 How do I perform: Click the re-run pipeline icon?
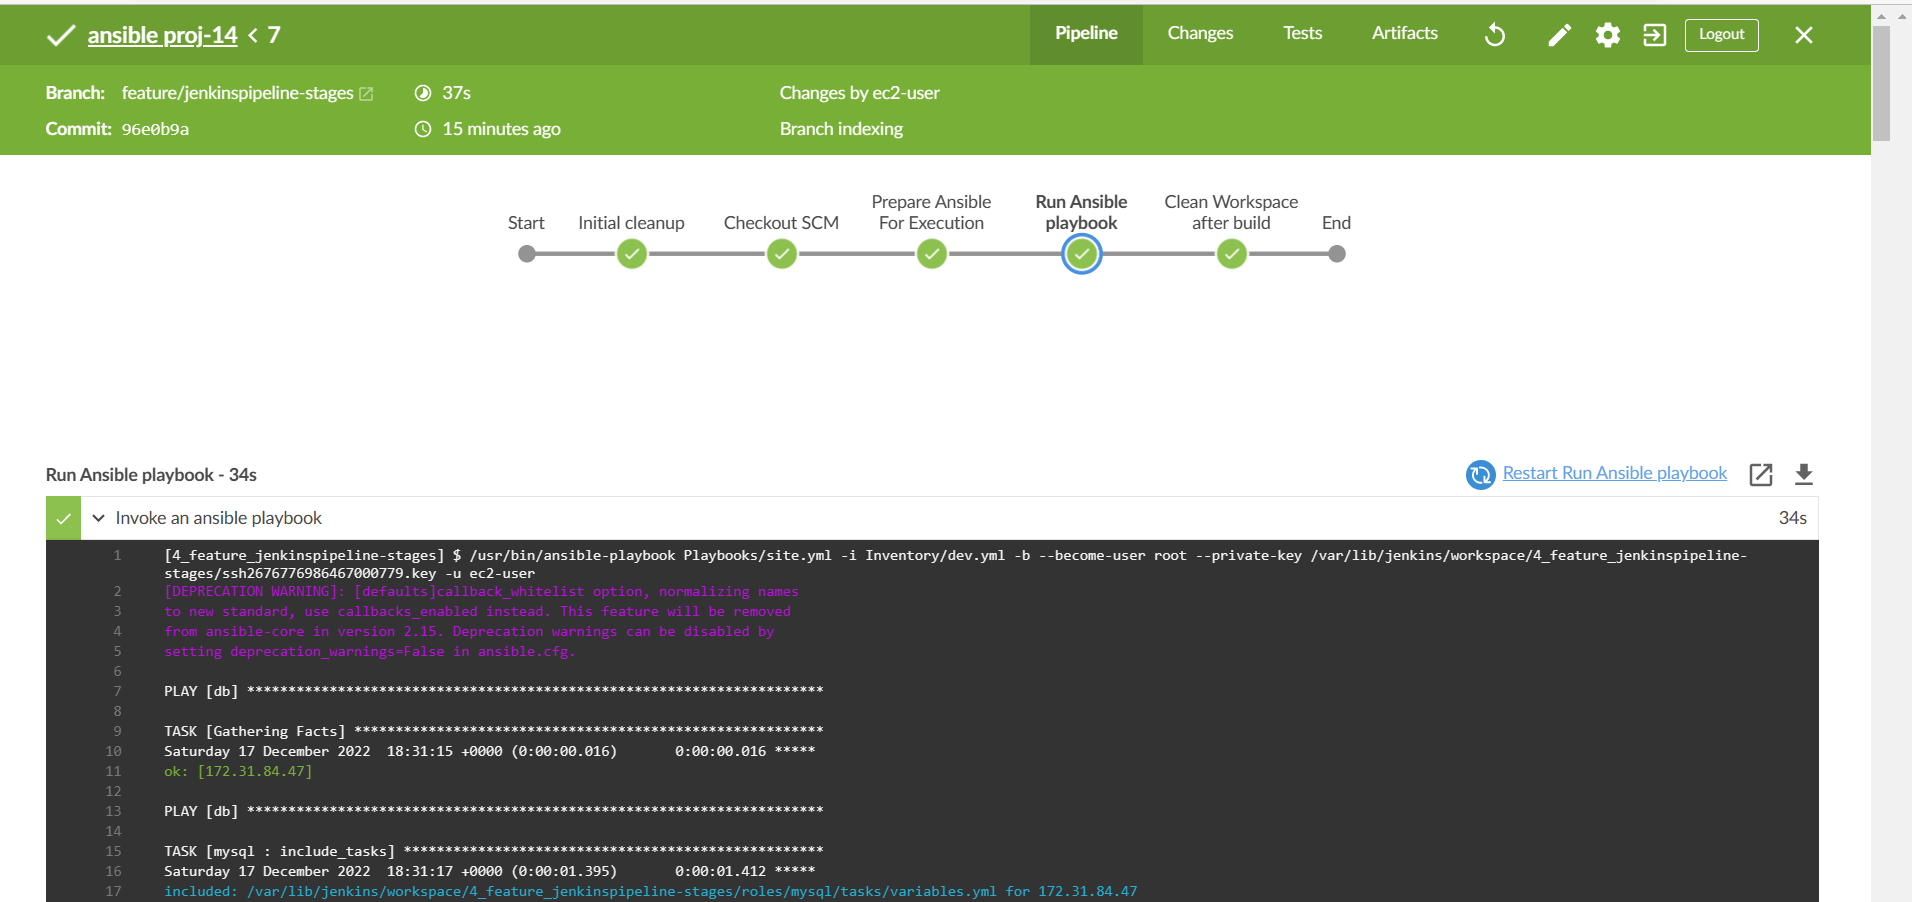pos(1494,34)
